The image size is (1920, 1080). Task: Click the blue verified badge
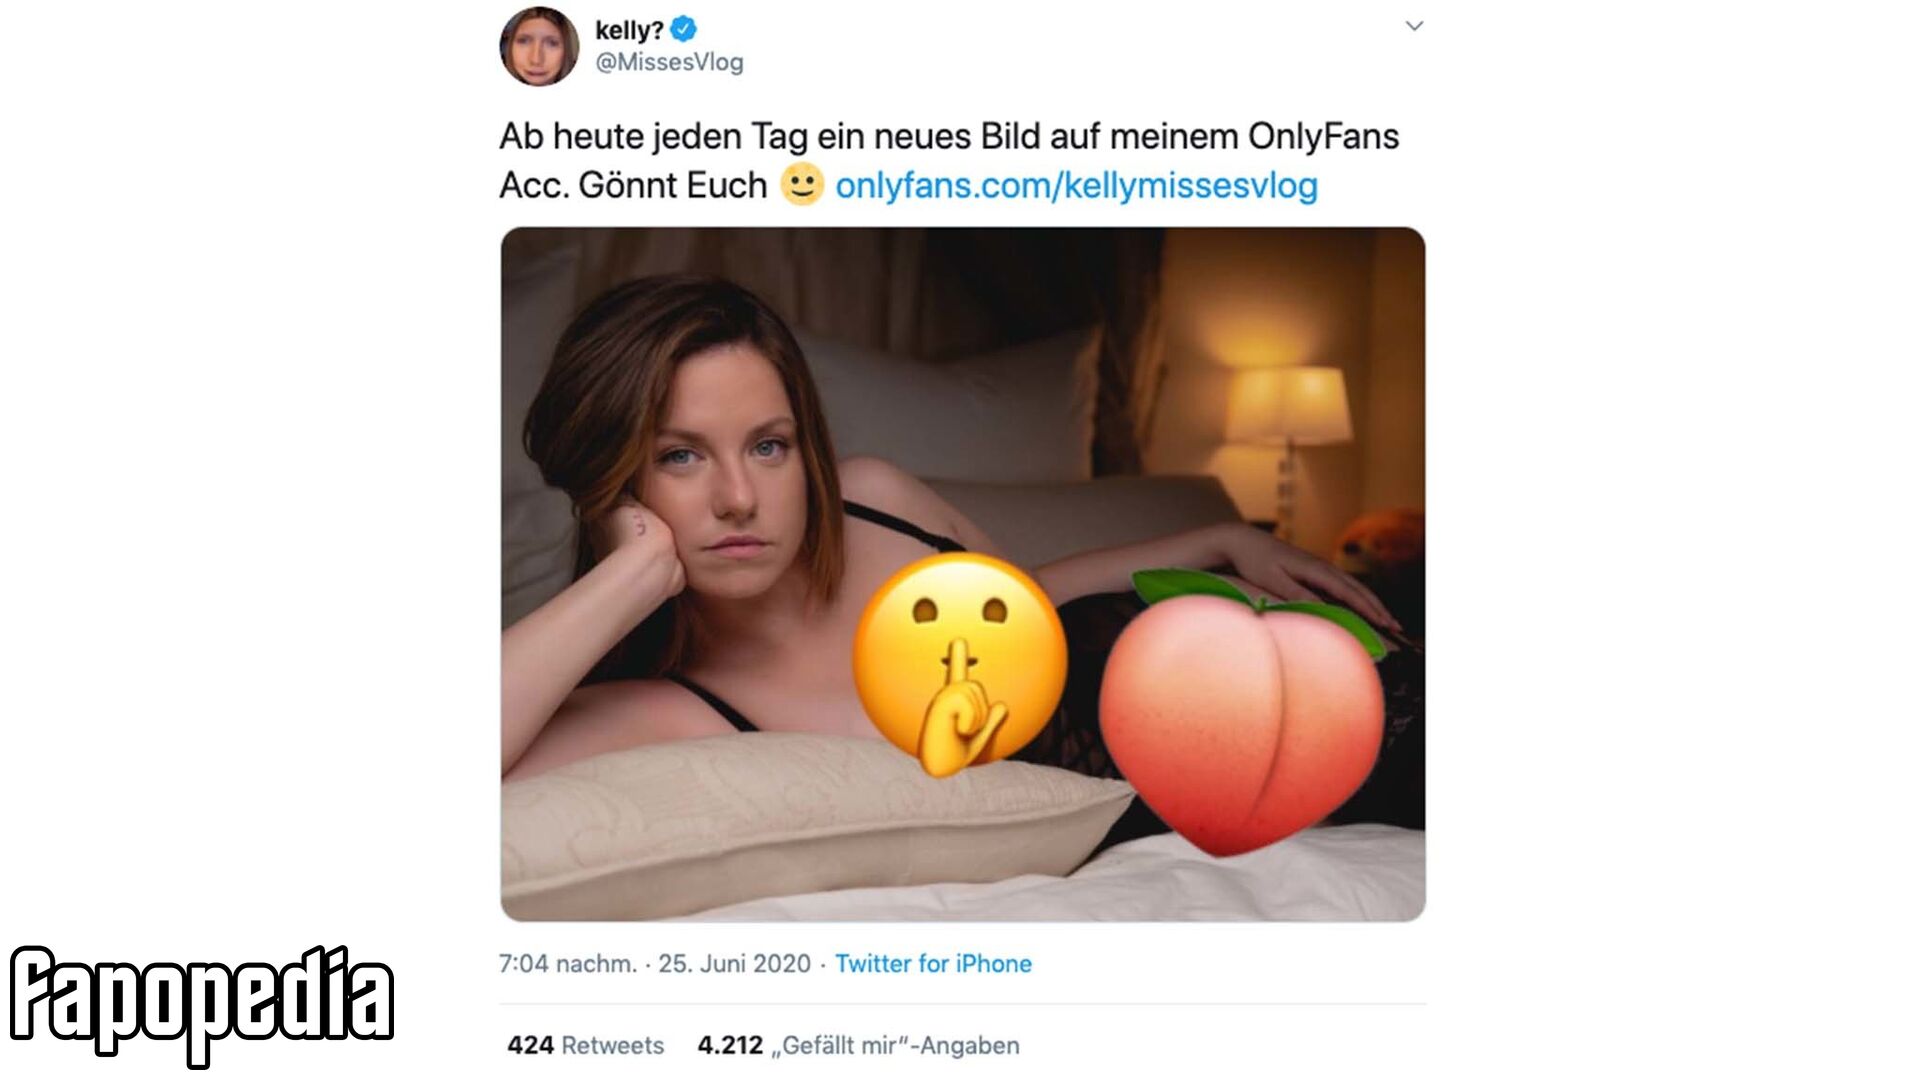(683, 30)
